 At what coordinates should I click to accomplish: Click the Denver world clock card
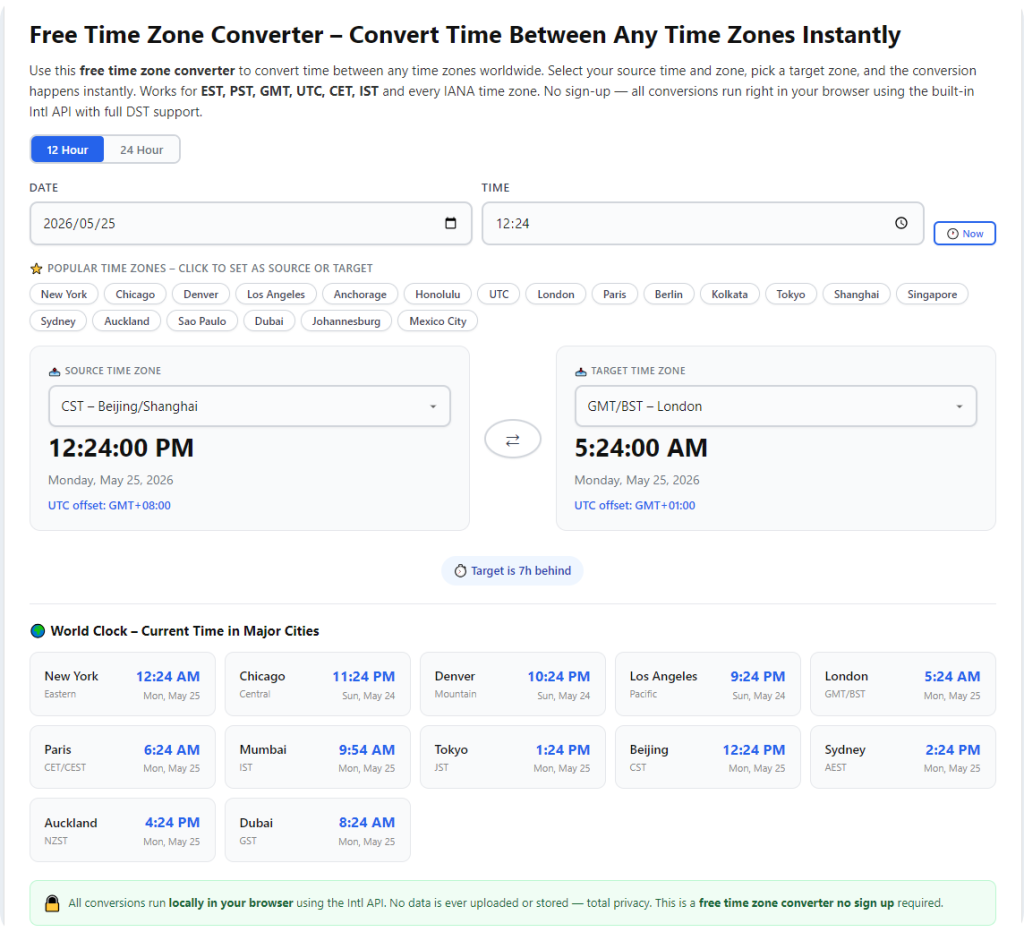[513, 684]
